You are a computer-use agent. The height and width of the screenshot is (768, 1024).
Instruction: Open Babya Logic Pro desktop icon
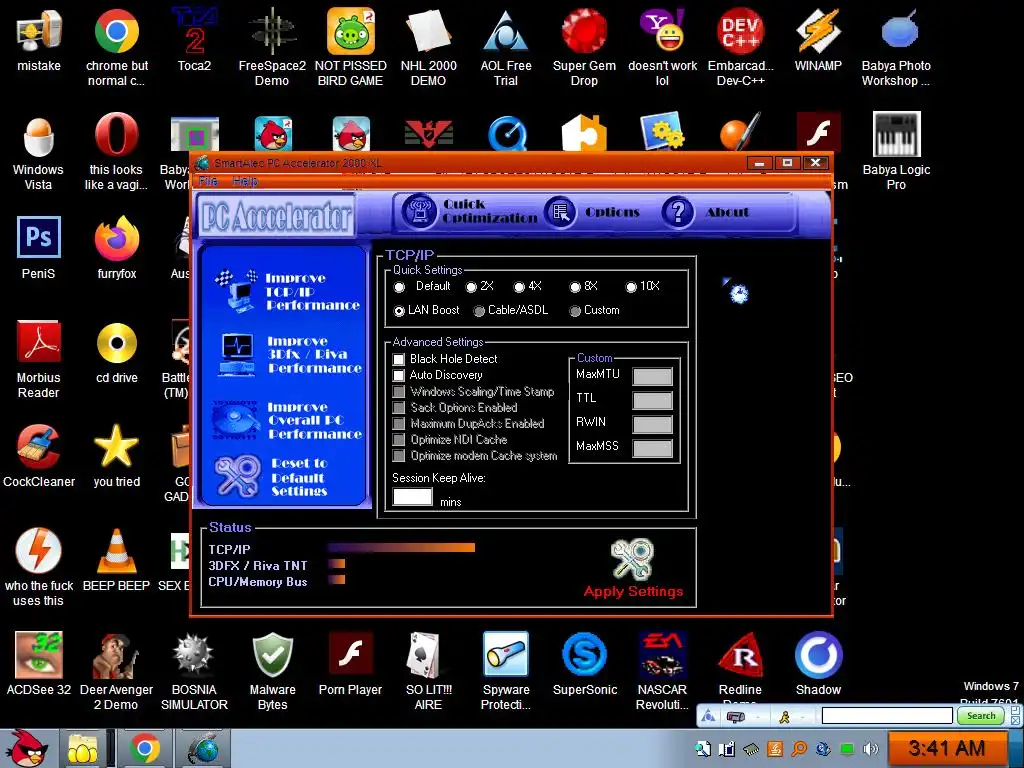click(x=896, y=152)
